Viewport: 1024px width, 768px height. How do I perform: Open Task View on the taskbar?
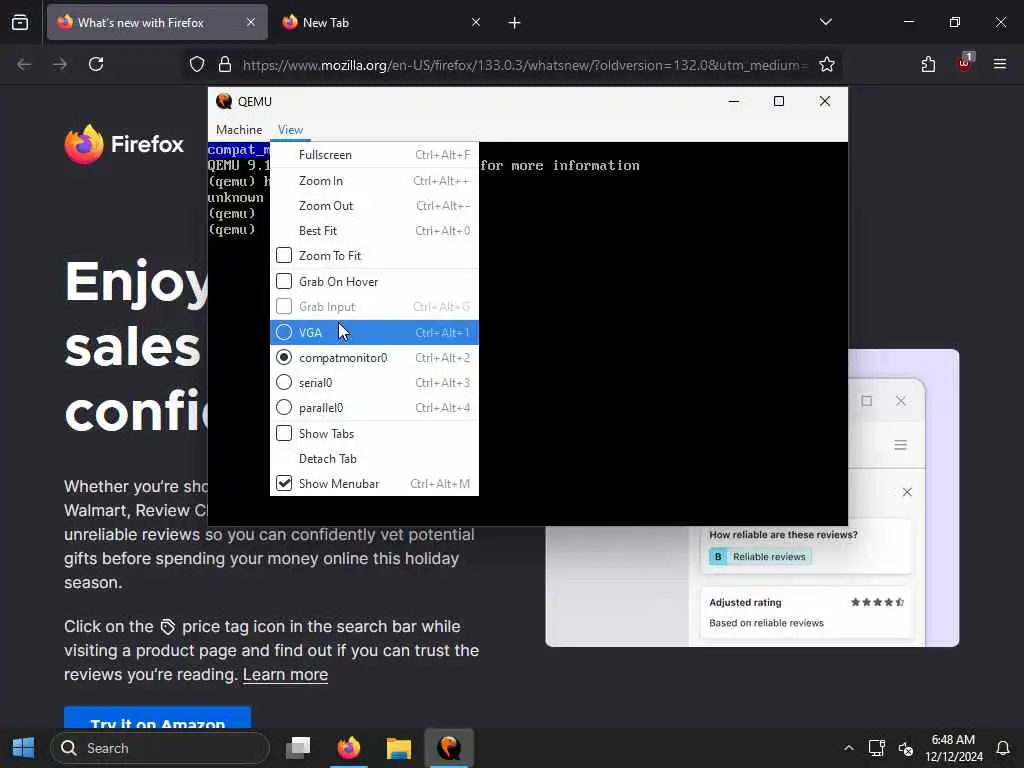(x=298, y=748)
